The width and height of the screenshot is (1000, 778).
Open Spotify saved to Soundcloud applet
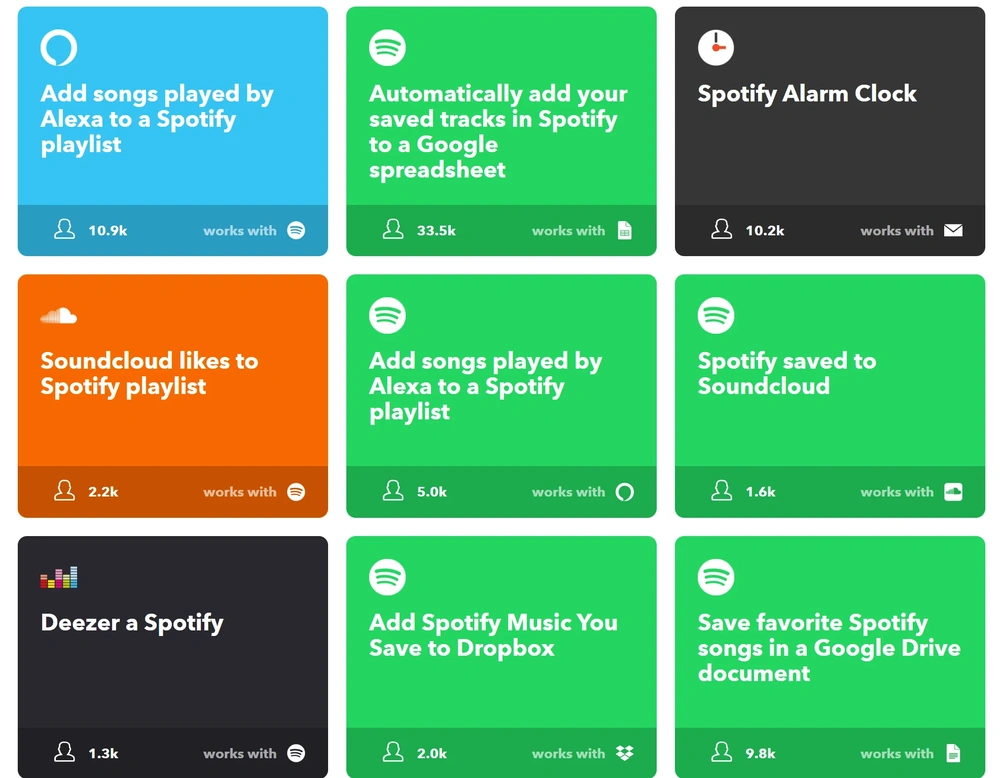click(x=786, y=374)
